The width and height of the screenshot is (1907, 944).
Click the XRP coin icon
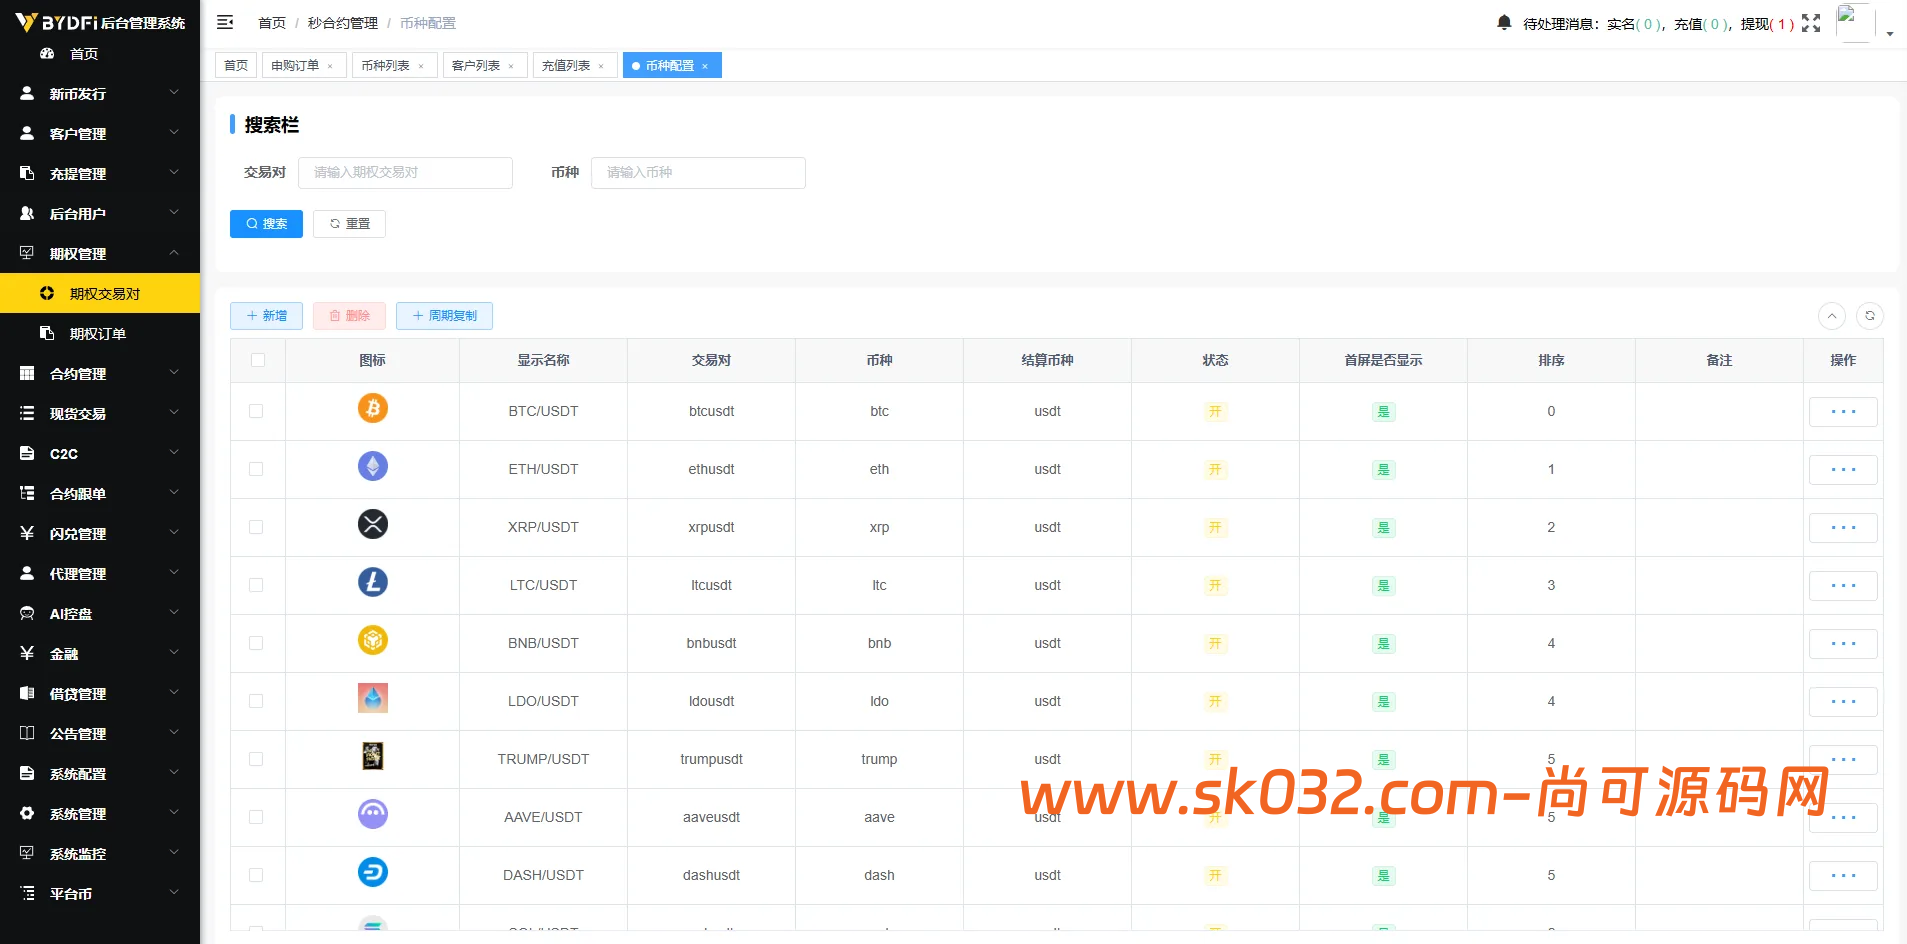tap(373, 524)
